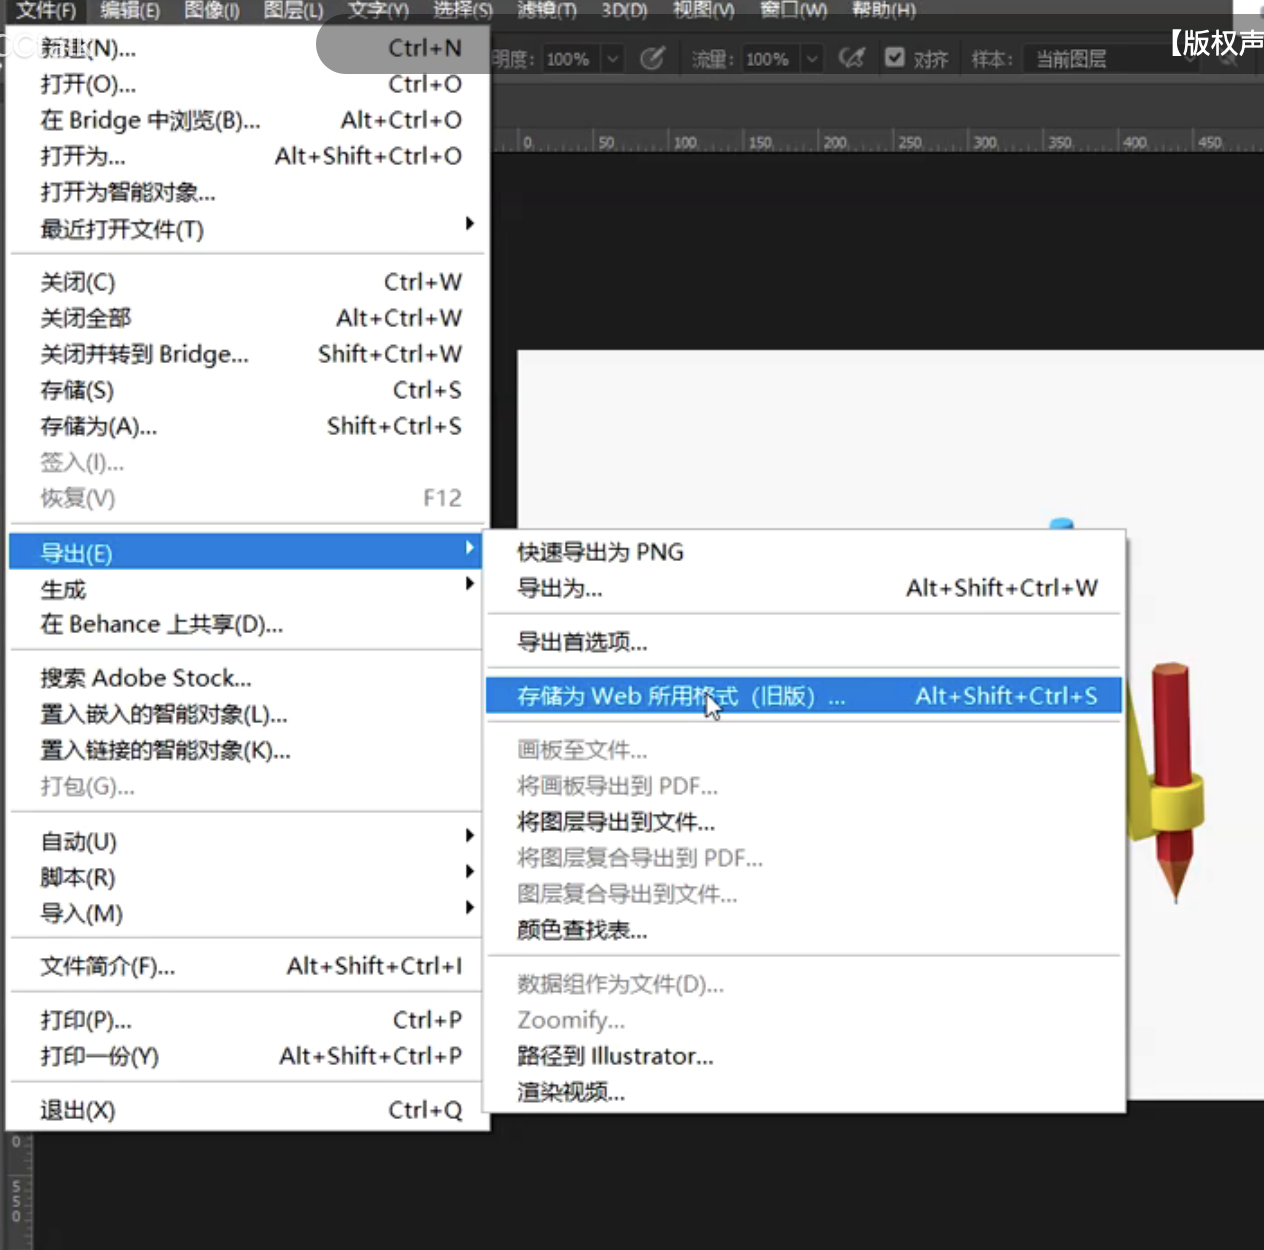Screen dimensions: 1264x1250
Task: Toggle pressure-for-opacity icon in options bar
Action: click(x=652, y=58)
